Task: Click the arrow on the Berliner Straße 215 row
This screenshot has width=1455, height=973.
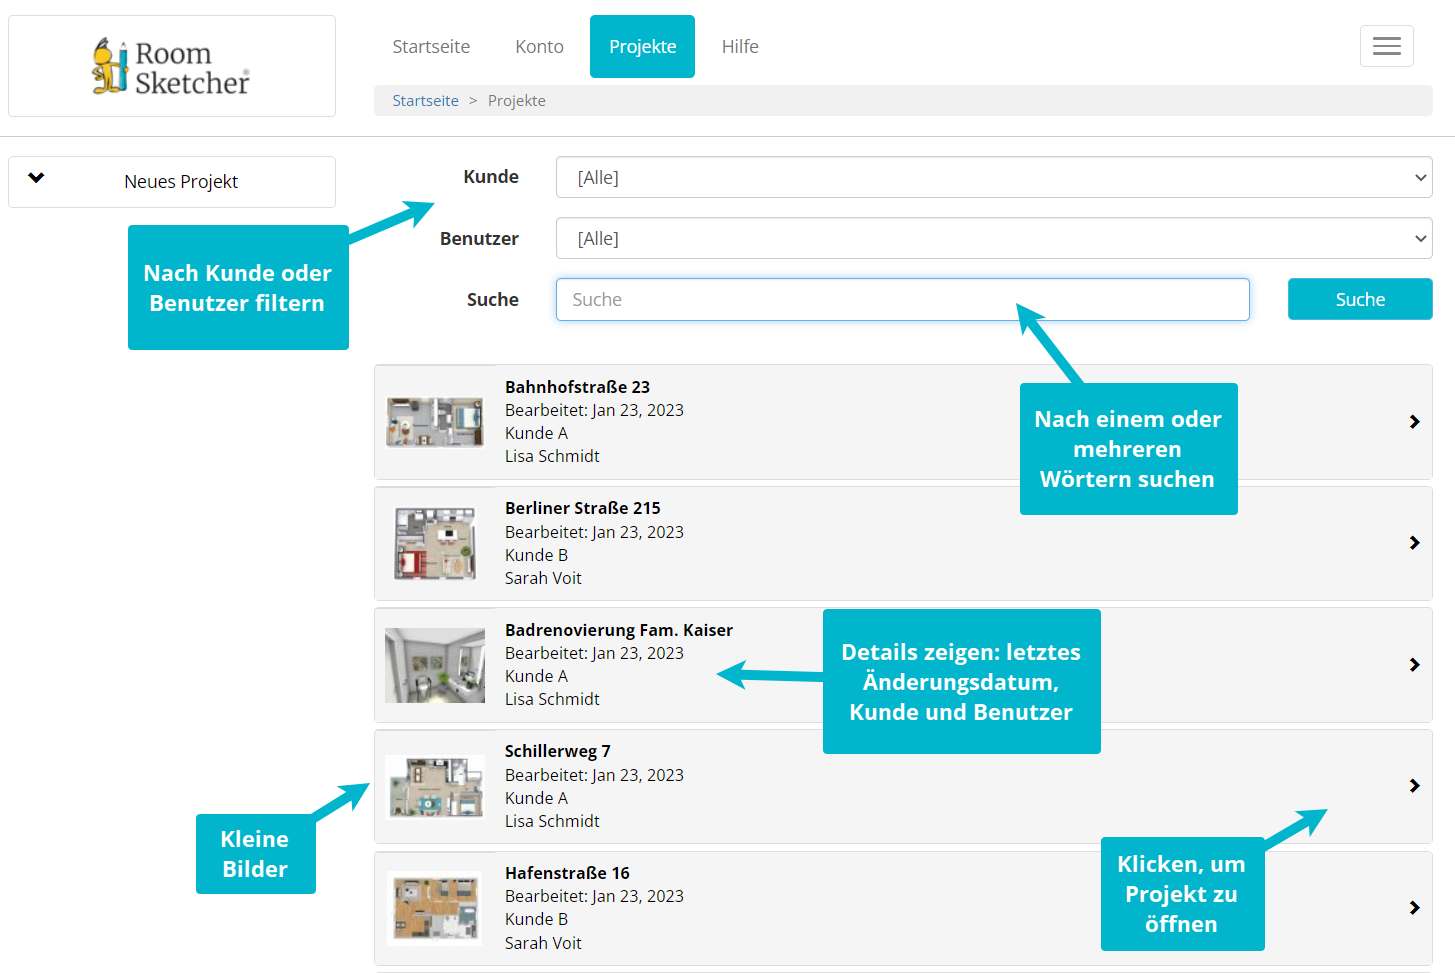Action: [x=1414, y=543]
